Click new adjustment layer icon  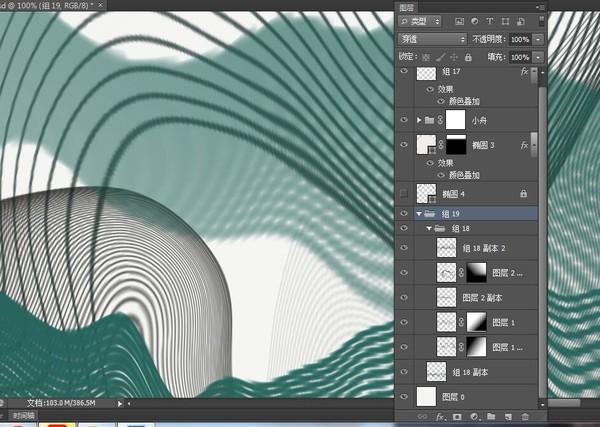[x=474, y=416]
